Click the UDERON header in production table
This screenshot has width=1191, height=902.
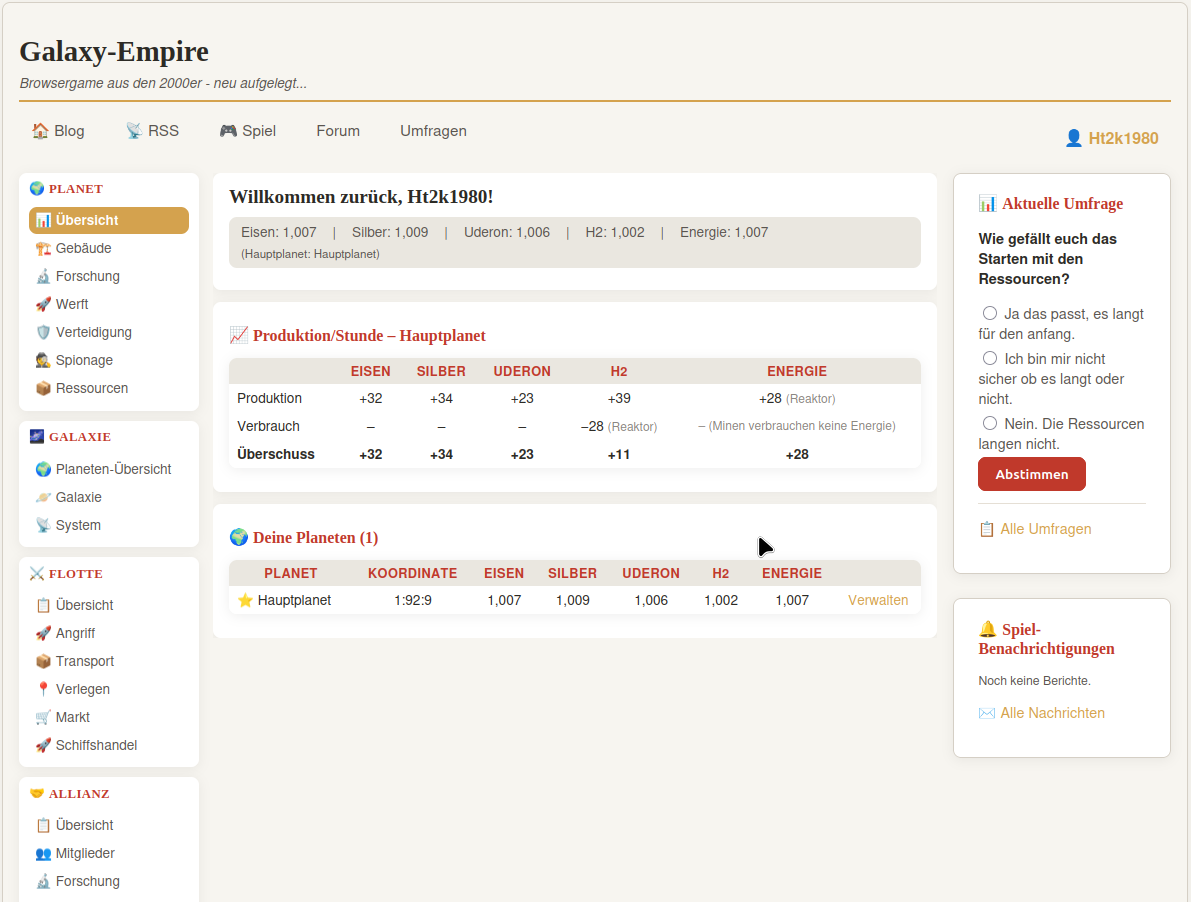522,371
